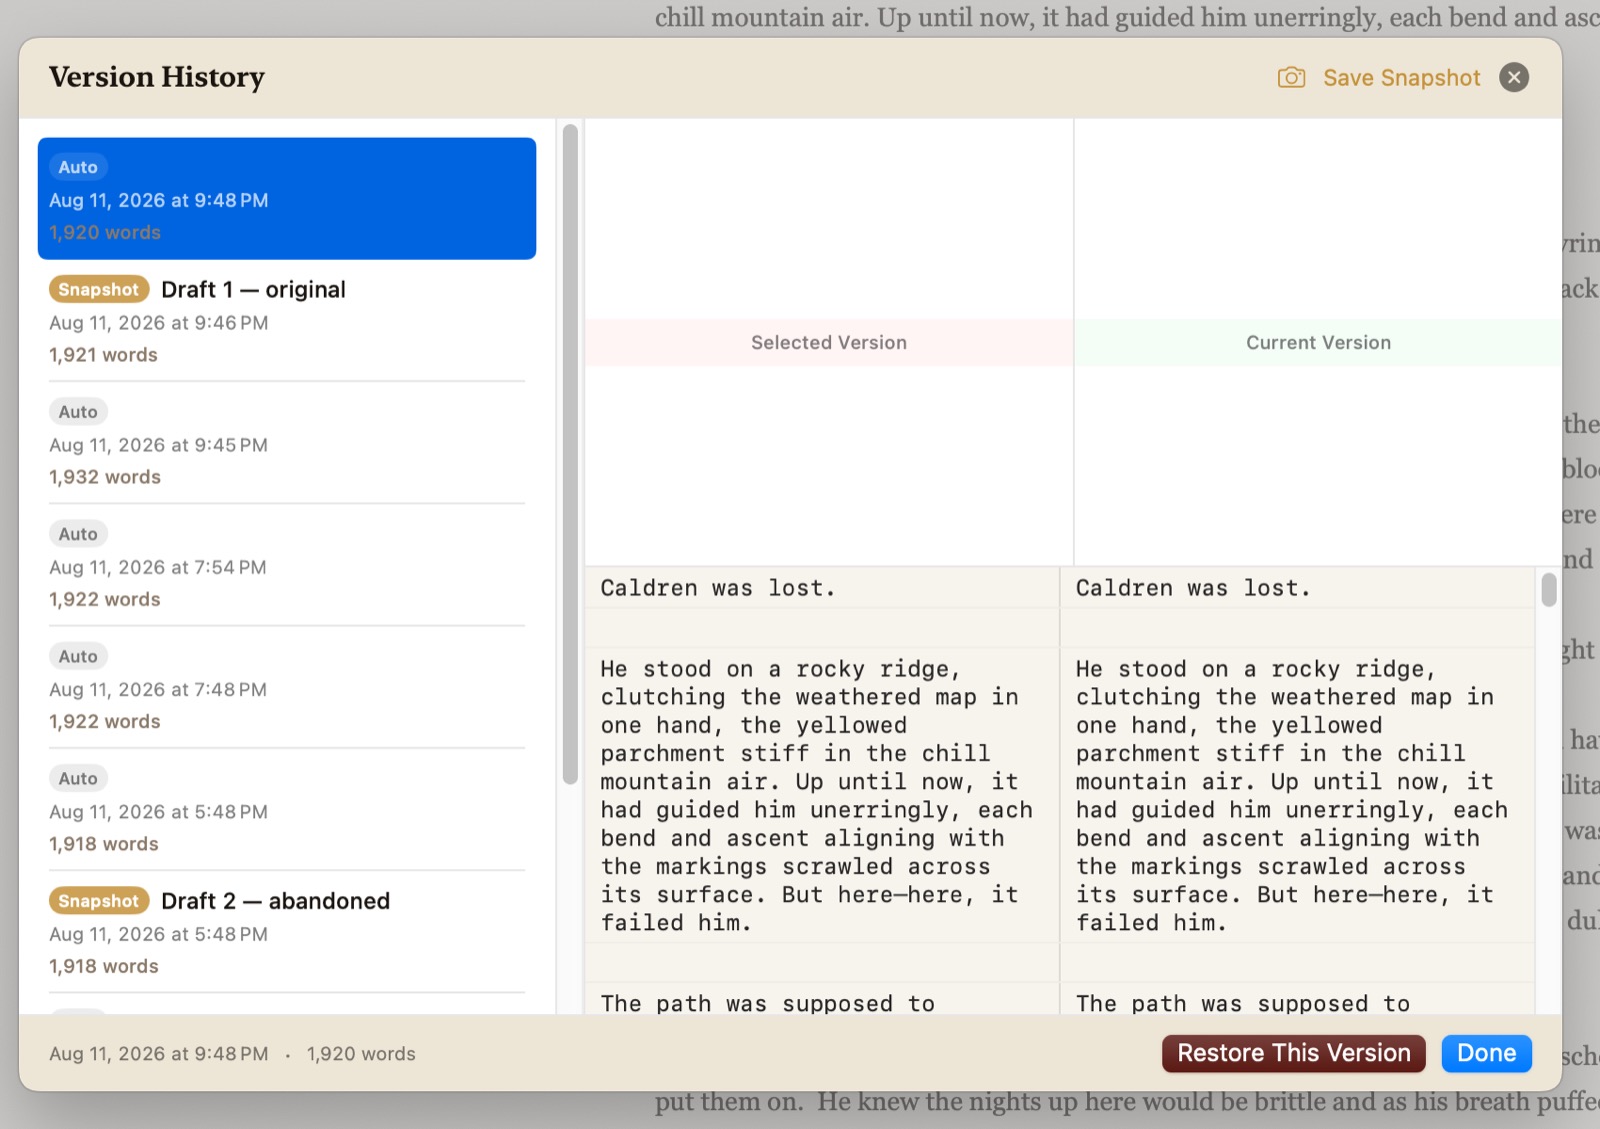This screenshot has width=1600, height=1129.
Task: Click the footer date Aug 11, 2026 at 9:48 PM
Action: click(x=159, y=1054)
